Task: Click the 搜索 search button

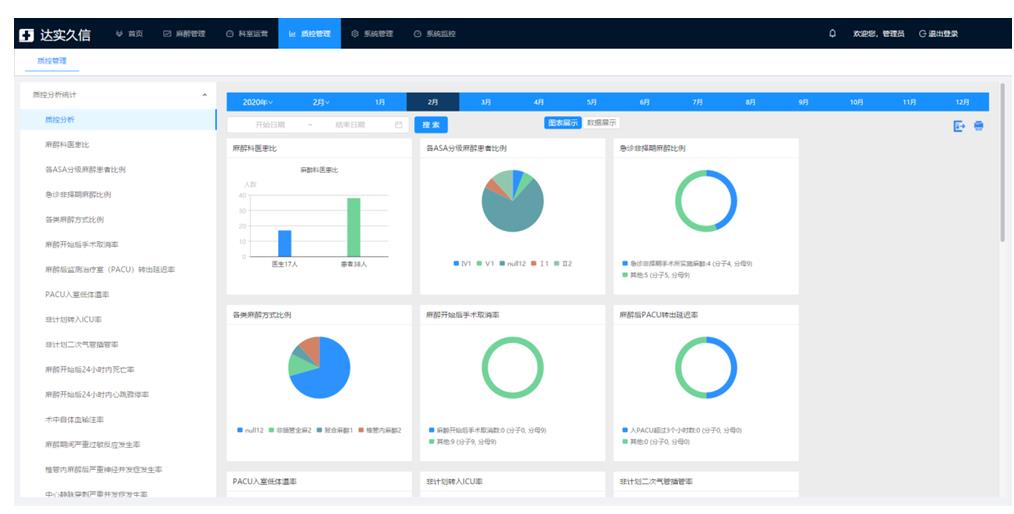Action: (x=431, y=125)
